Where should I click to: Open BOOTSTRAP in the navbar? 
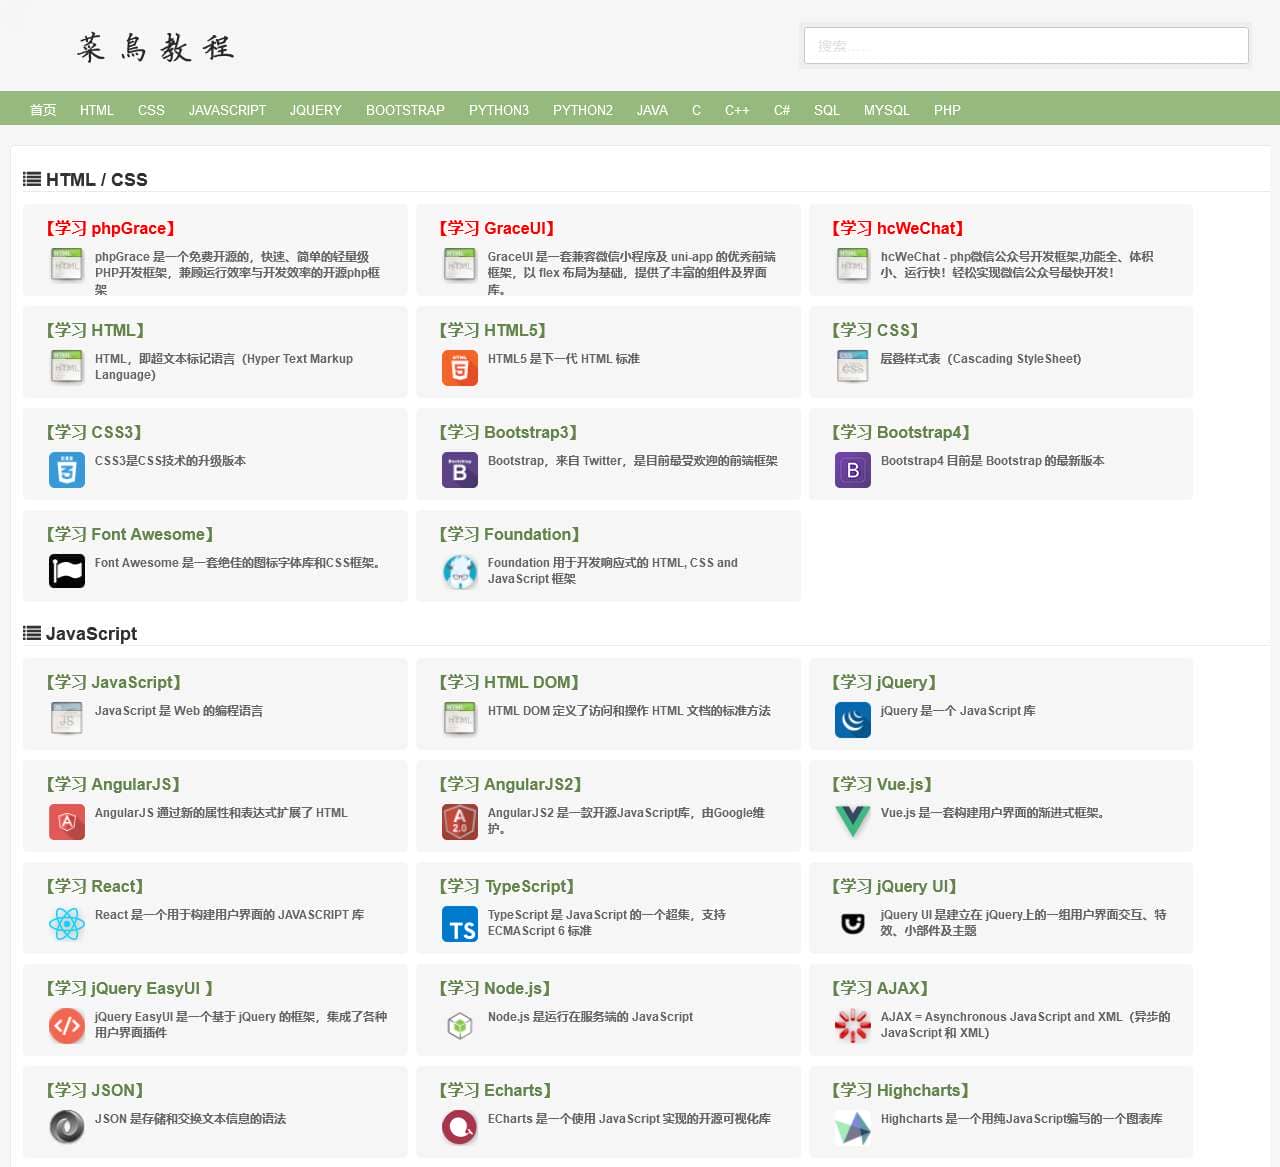click(405, 110)
